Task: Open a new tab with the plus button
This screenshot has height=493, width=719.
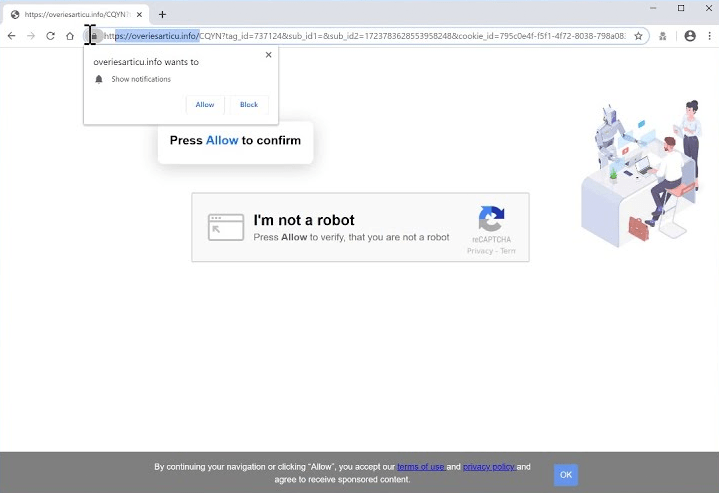Action: click(x=162, y=14)
